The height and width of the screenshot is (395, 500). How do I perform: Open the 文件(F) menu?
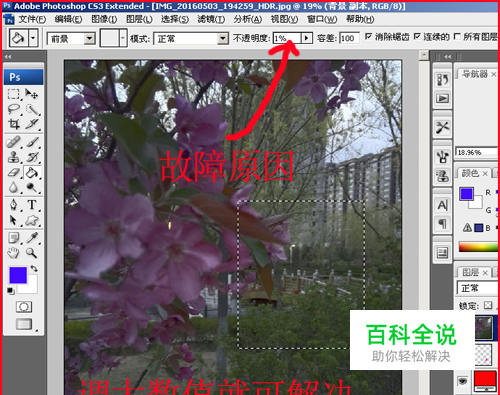click(x=32, y=19)
